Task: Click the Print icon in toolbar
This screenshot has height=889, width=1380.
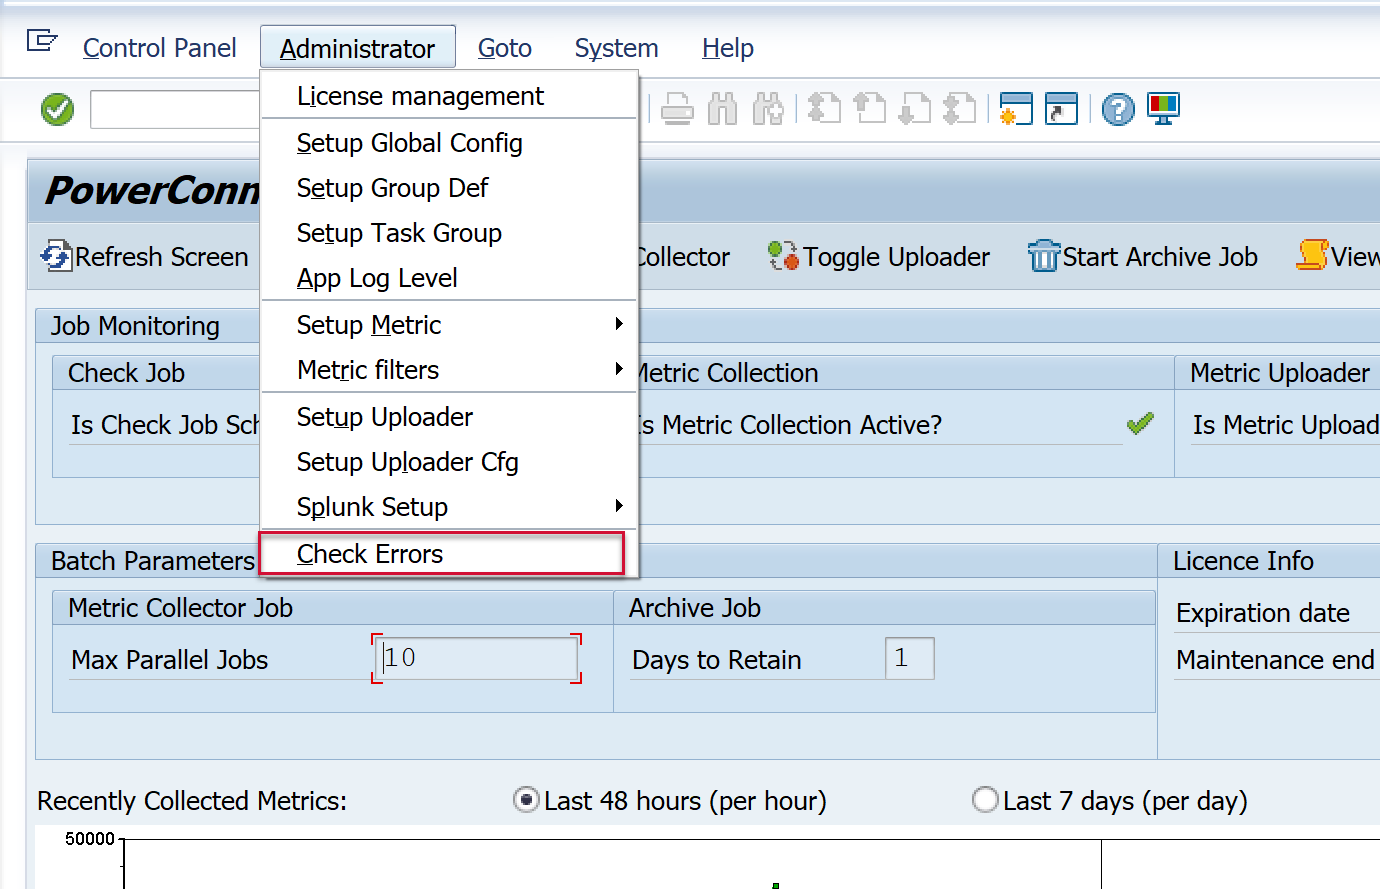Action: pos(677,109)
